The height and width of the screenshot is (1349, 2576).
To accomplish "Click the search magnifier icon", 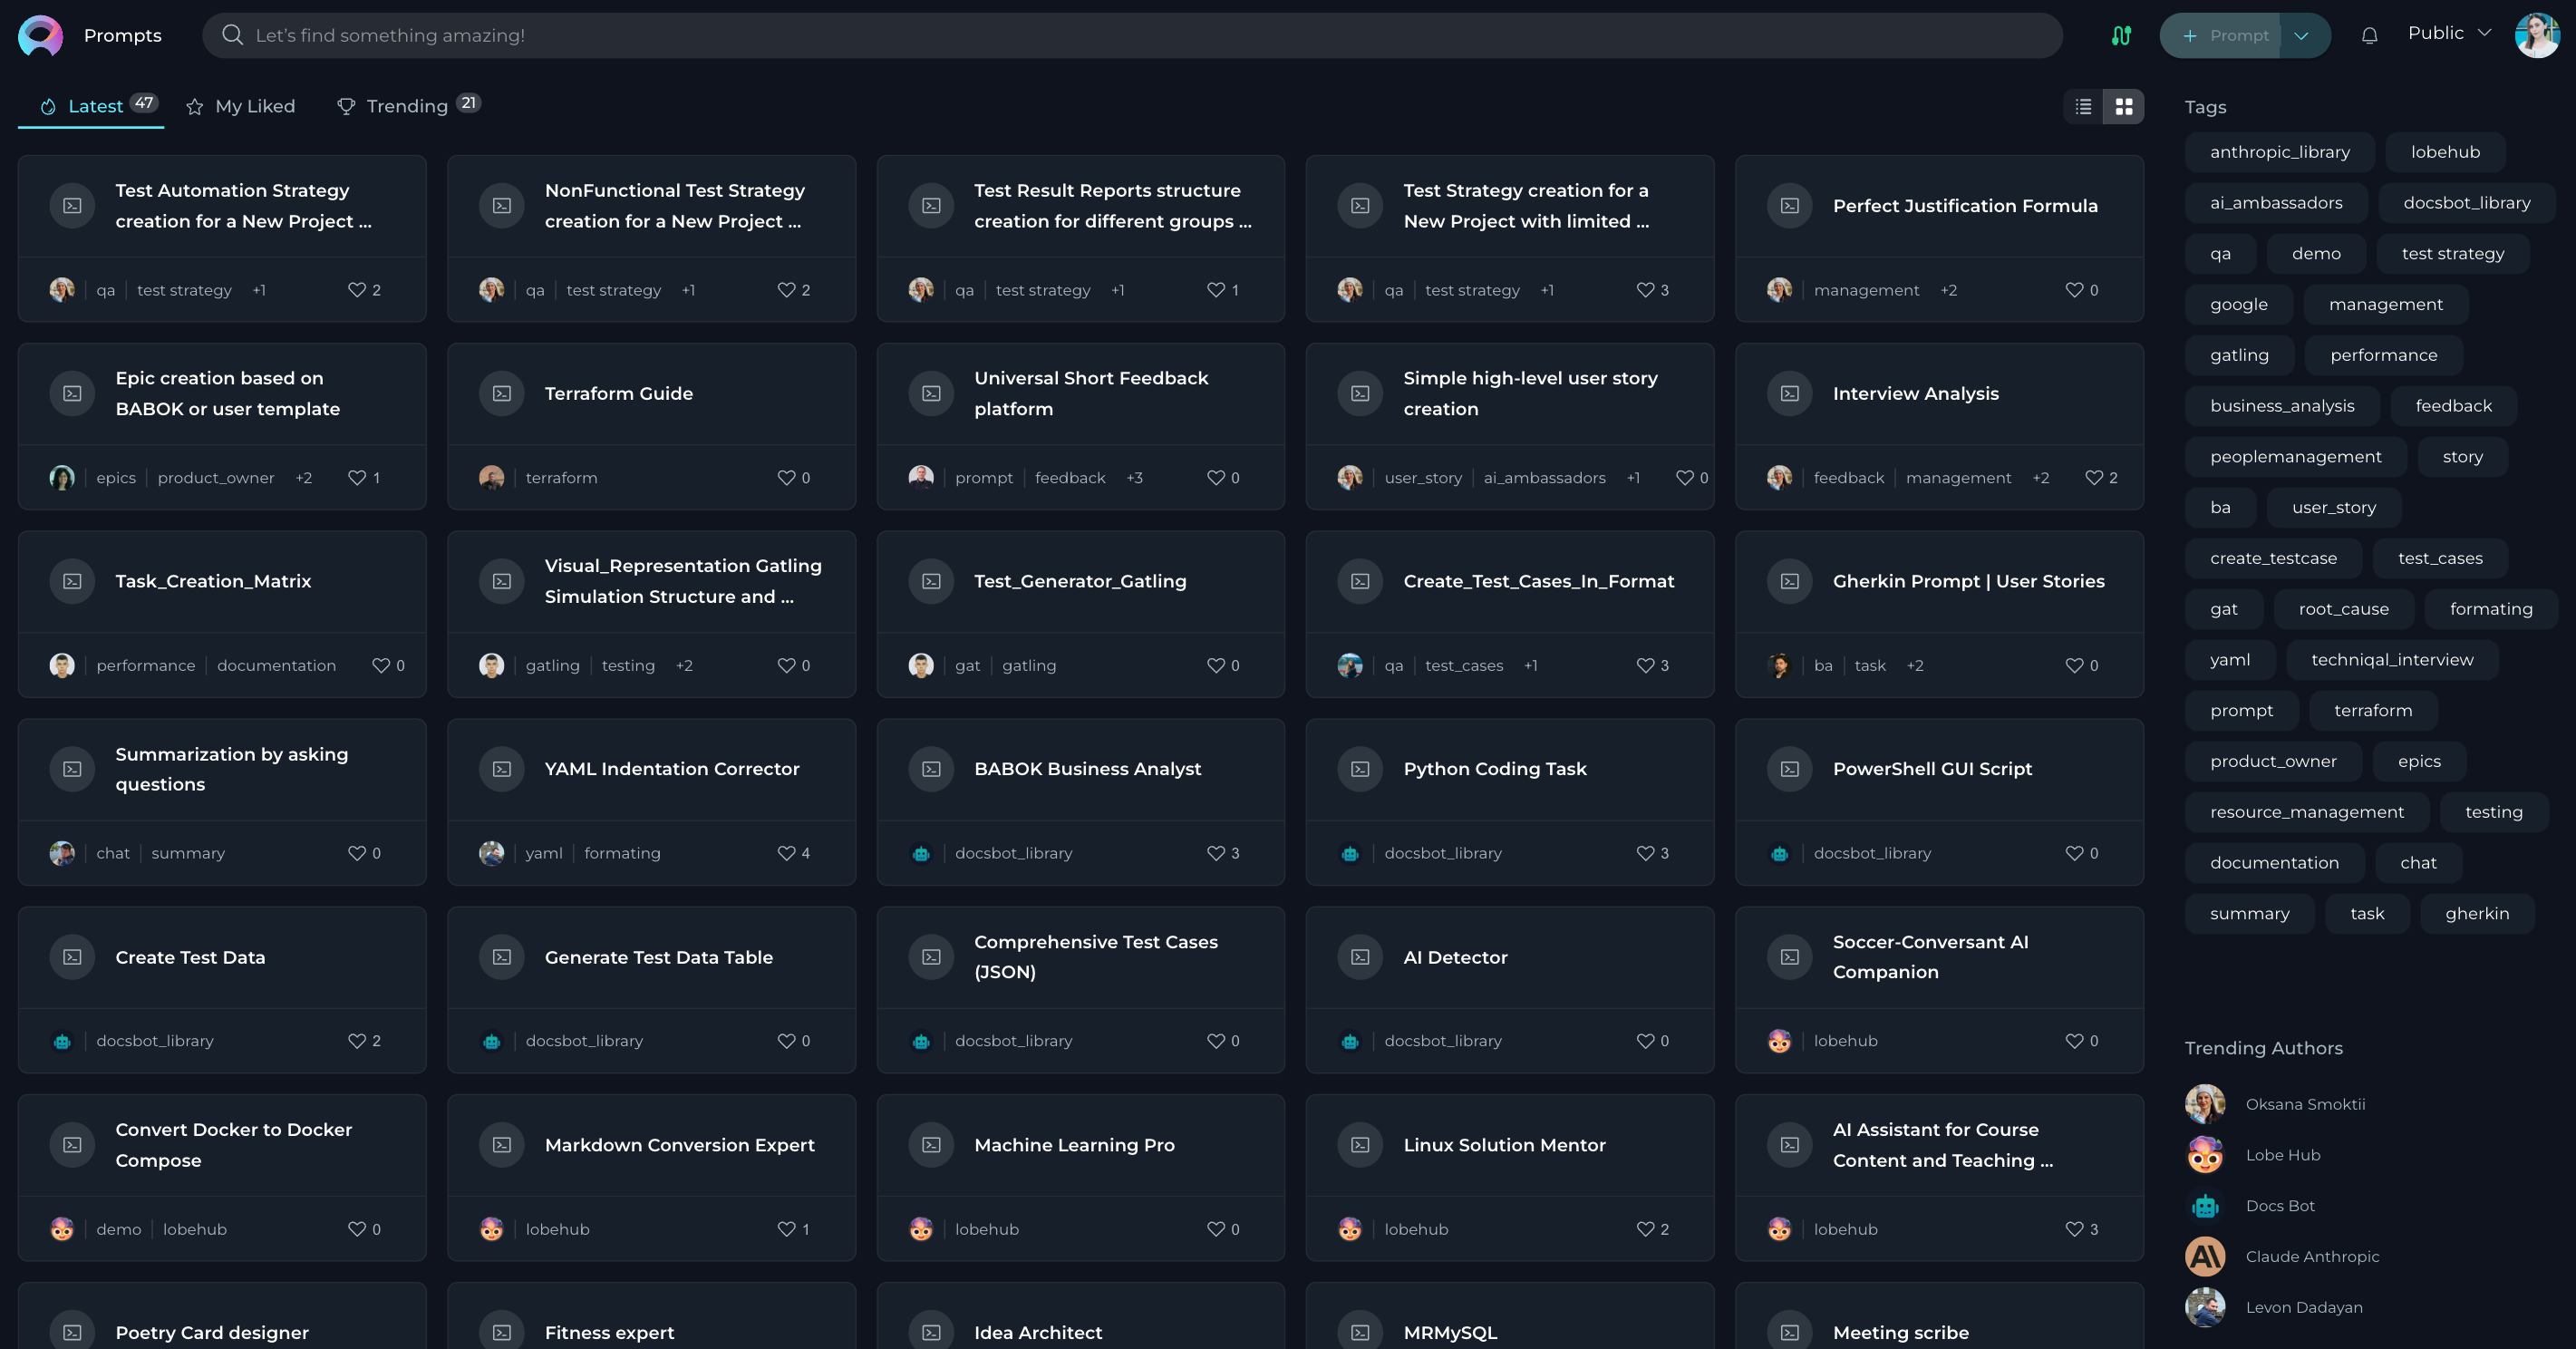I will (232, 35).
